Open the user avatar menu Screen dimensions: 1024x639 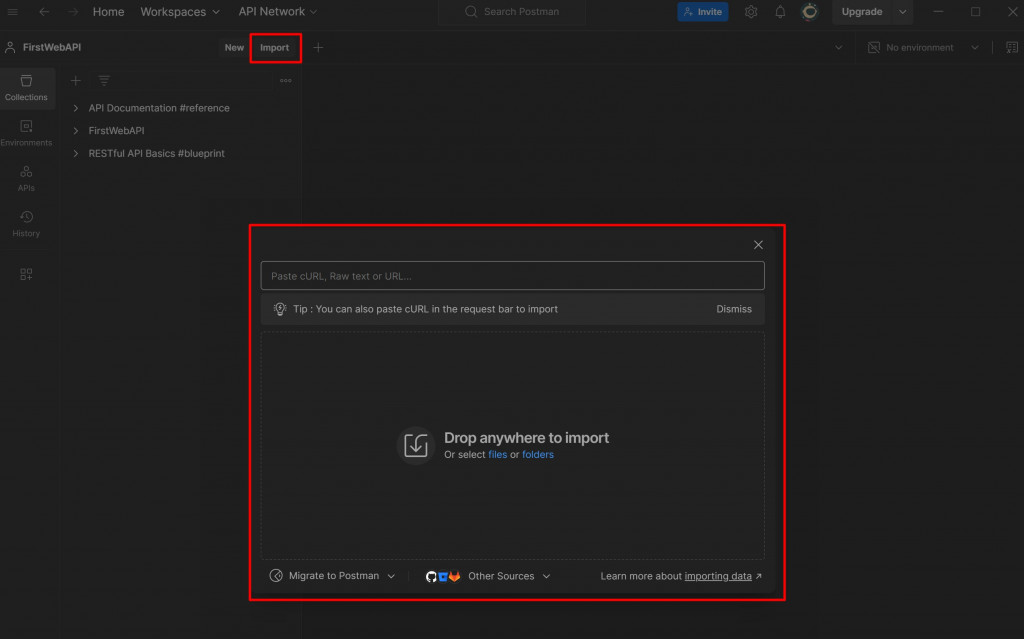click(x=809, y=12)
